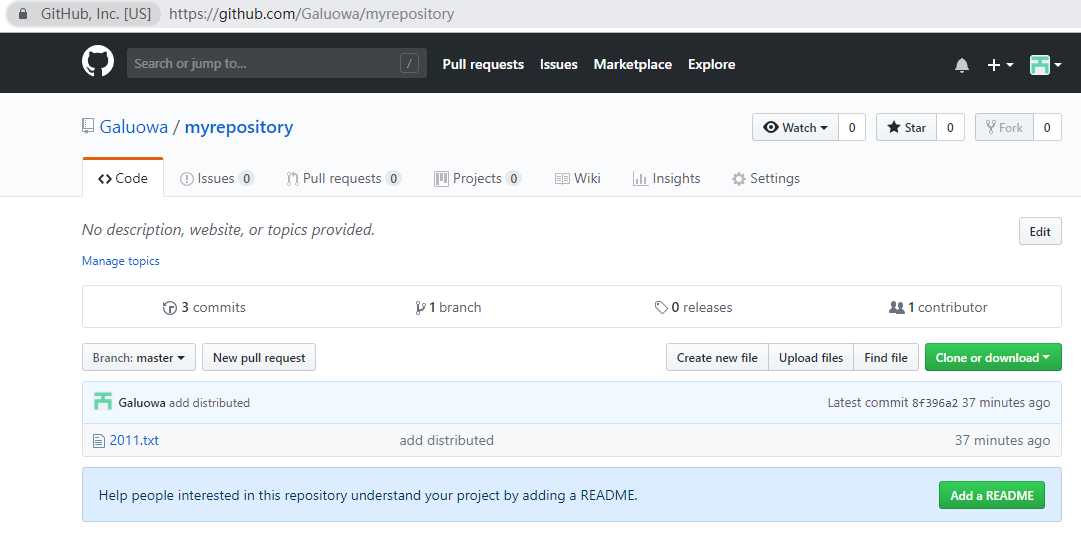The width and height of the screenshot is (1081, 536).
Task: Click Manage topics link
Action: (x=121, y=261)
